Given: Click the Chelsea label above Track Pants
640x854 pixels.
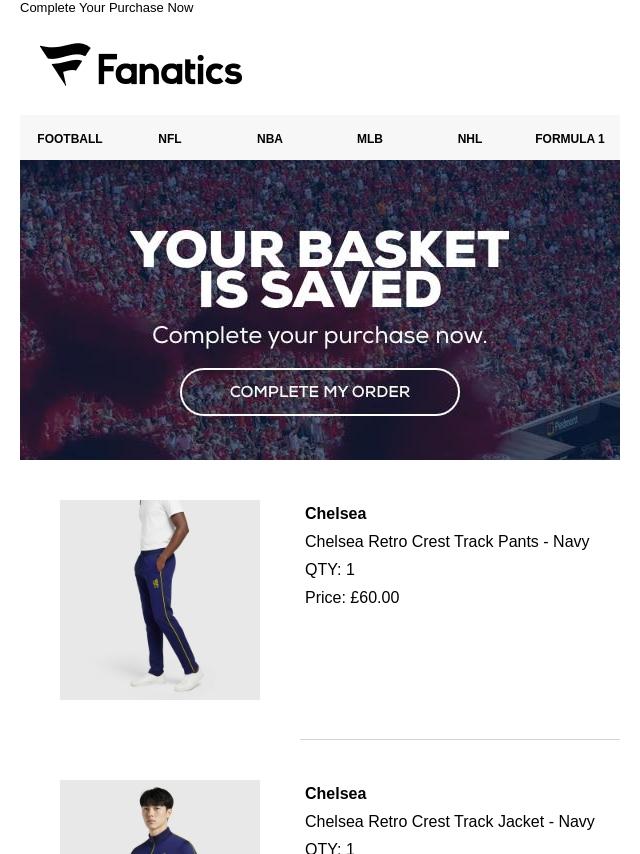Looking at the screenshot, I should pos(335,513).
